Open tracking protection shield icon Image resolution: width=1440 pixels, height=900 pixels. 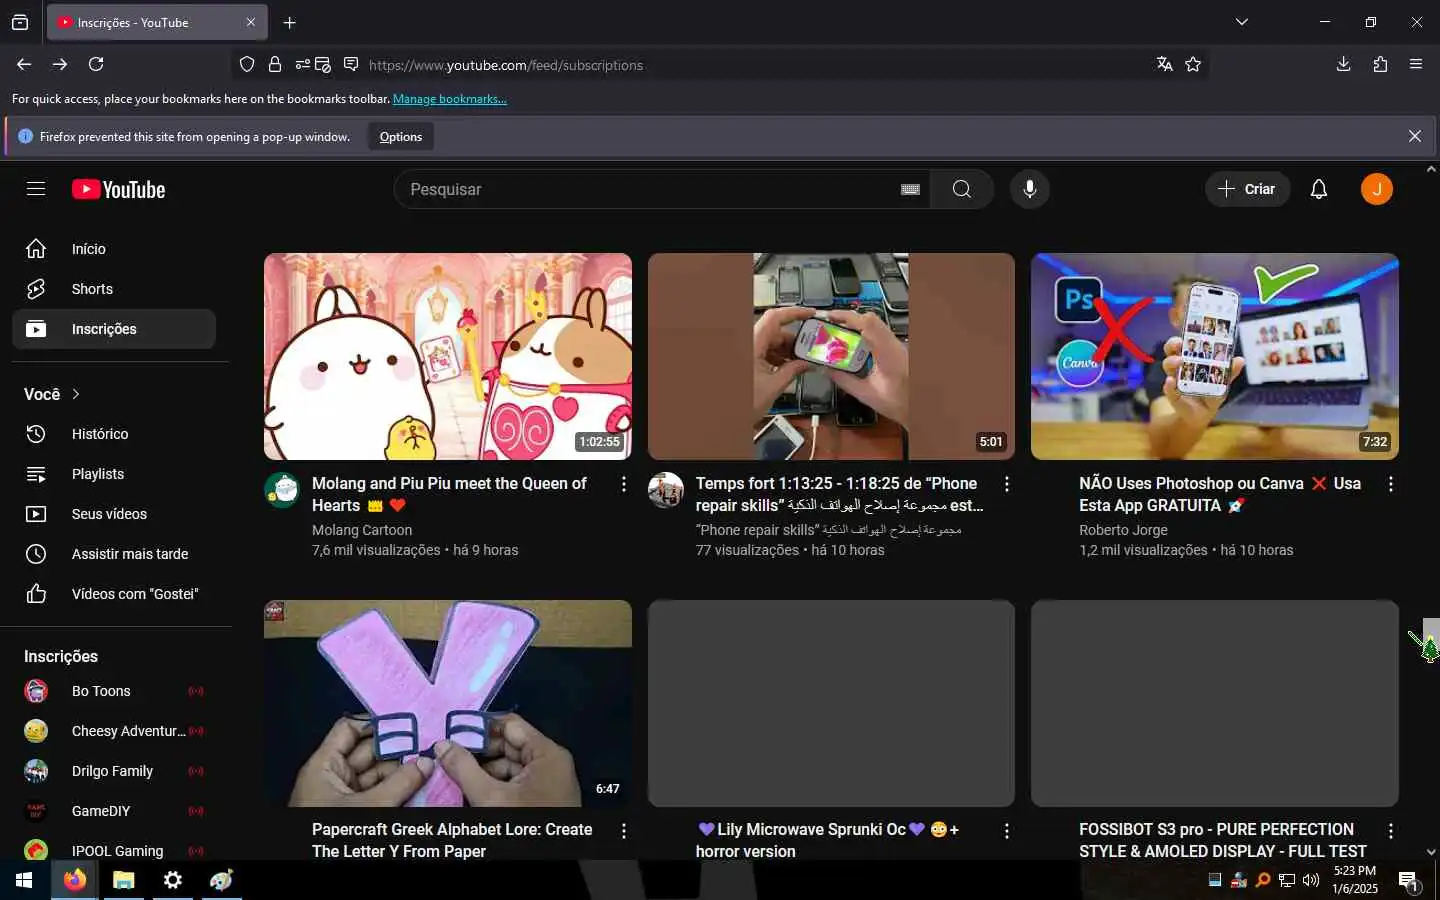247,64
